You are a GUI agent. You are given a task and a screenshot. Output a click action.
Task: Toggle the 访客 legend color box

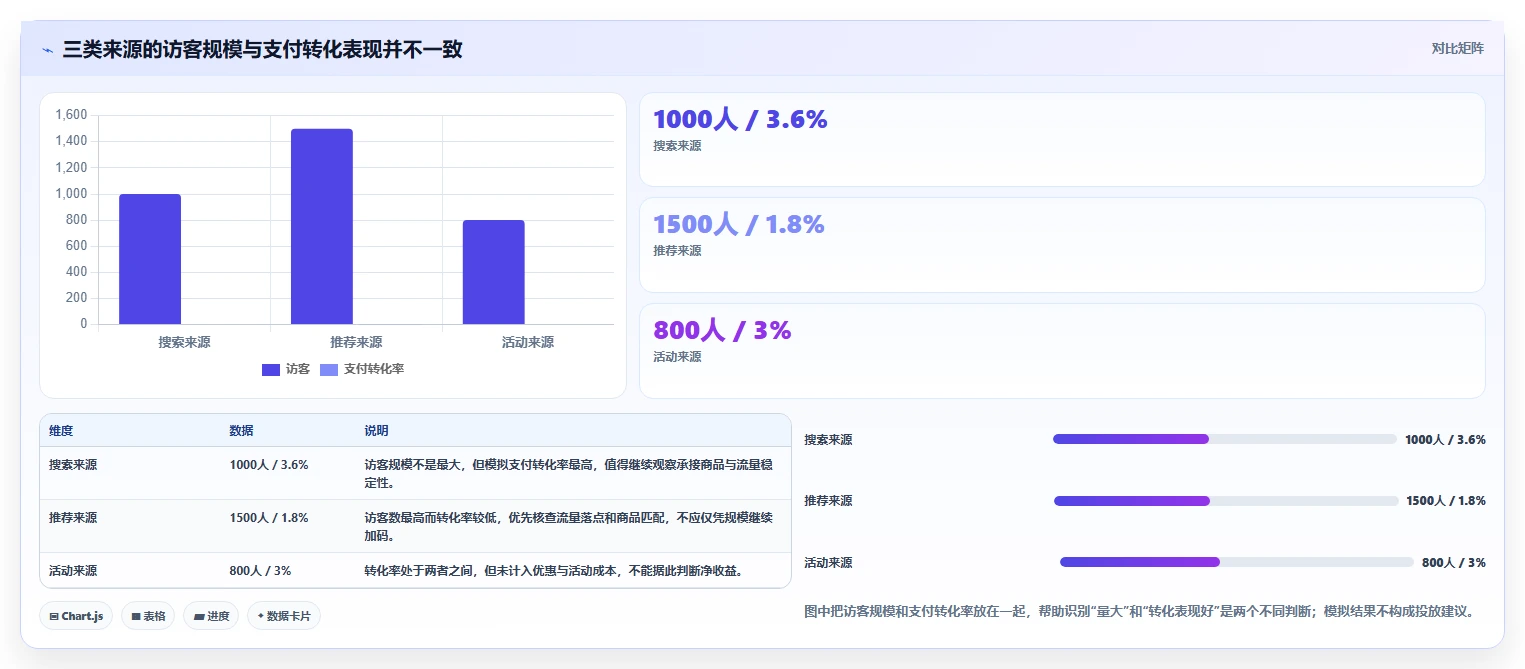271,370
